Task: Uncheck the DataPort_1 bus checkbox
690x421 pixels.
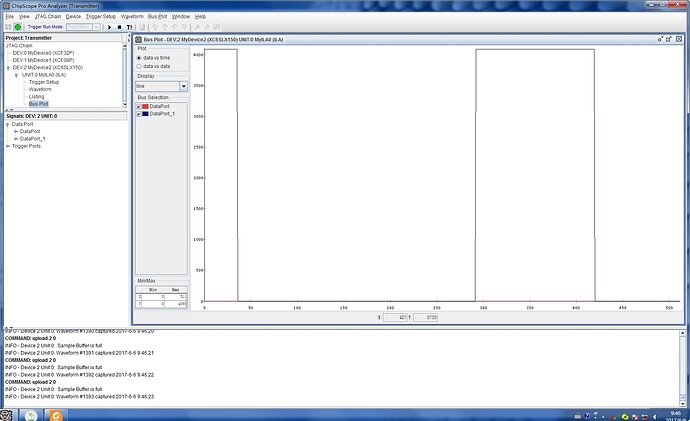Action: click(139, 114)
